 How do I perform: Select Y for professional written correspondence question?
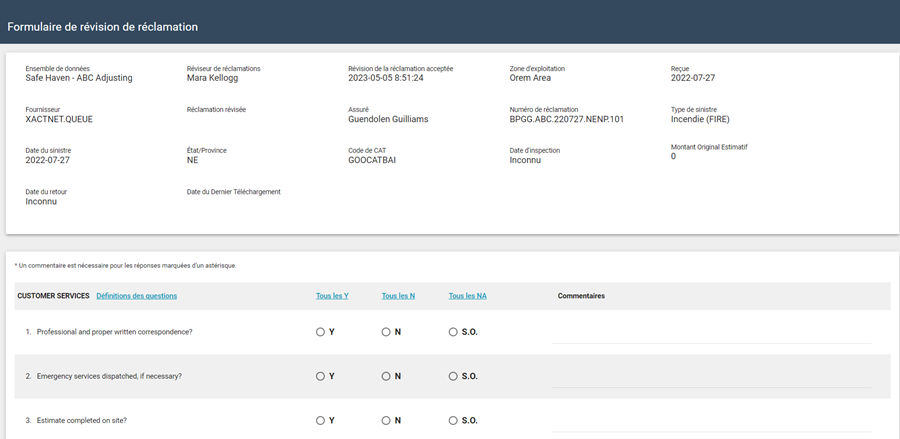point(320,332)
